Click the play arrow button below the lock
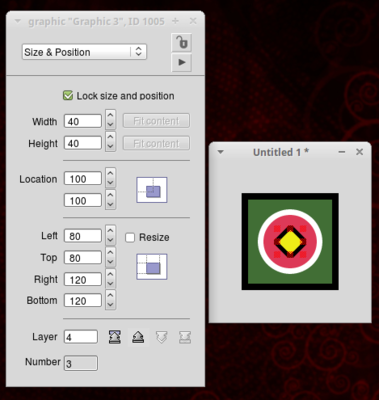 [x=181, y=62]
